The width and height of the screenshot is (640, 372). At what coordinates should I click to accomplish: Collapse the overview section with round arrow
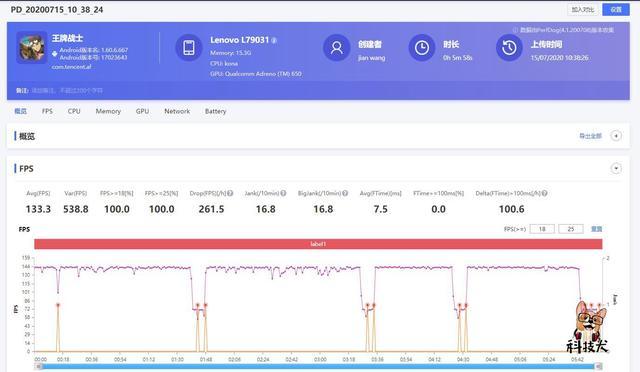point(616,136)
